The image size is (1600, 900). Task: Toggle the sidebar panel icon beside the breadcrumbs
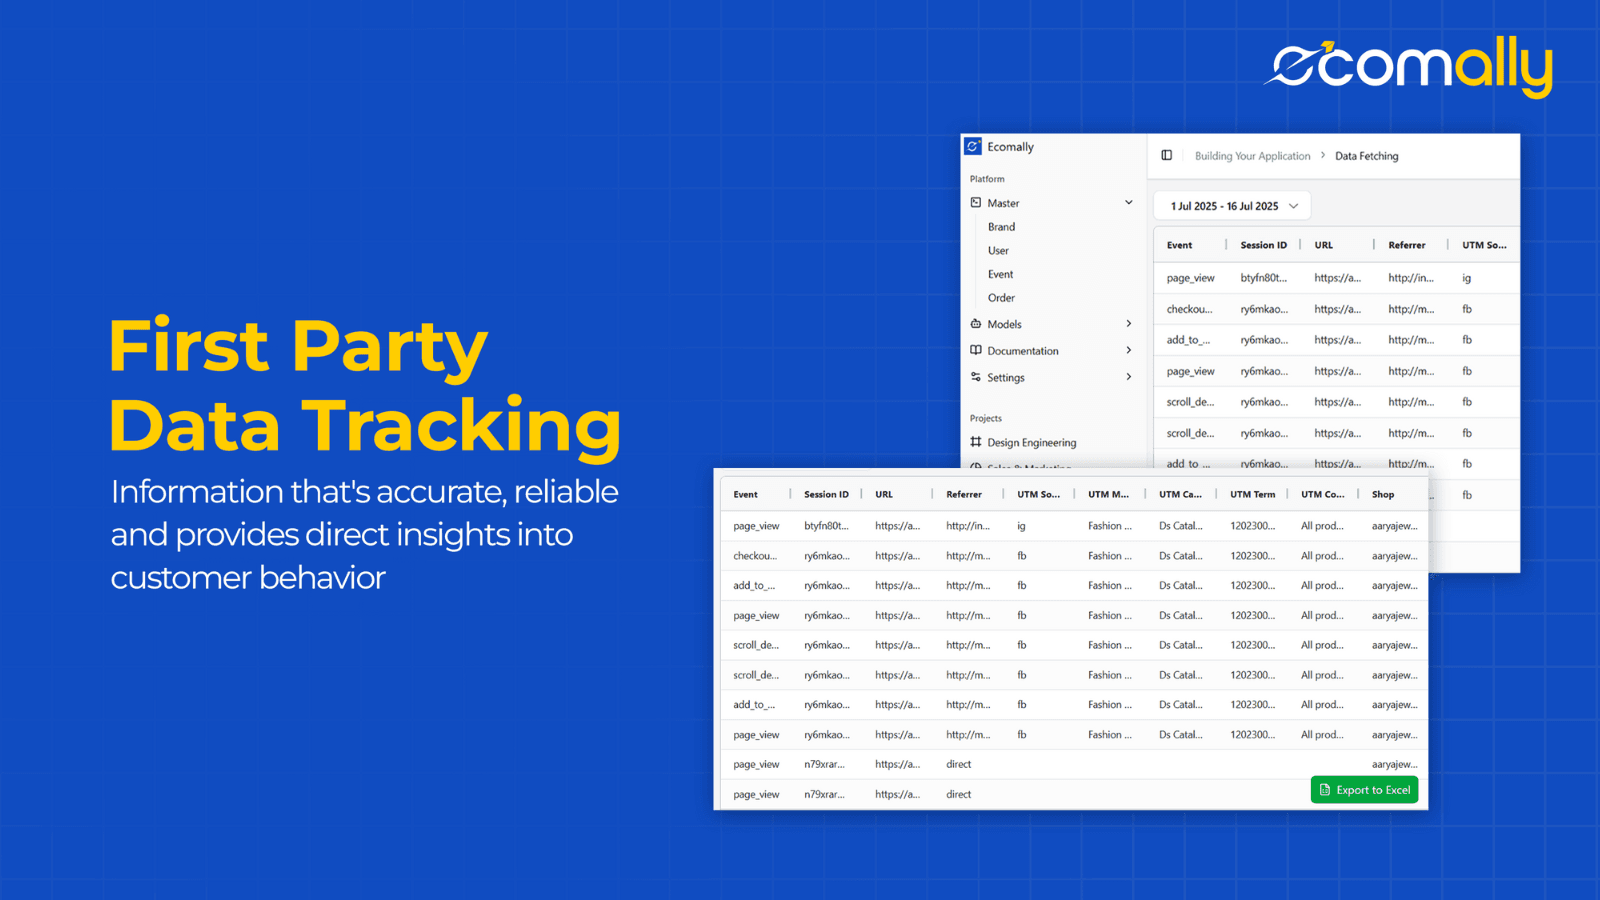coord(1166,155)
